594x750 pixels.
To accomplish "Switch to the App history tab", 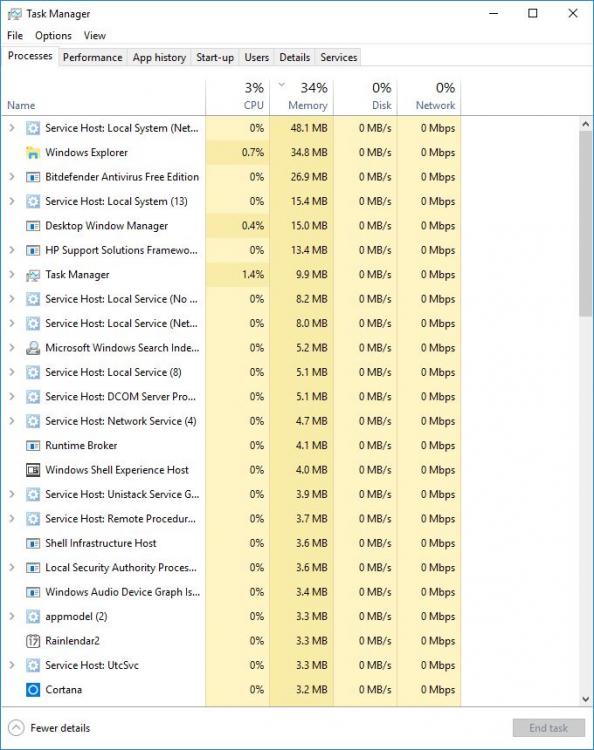I will (x=159, y=57).
